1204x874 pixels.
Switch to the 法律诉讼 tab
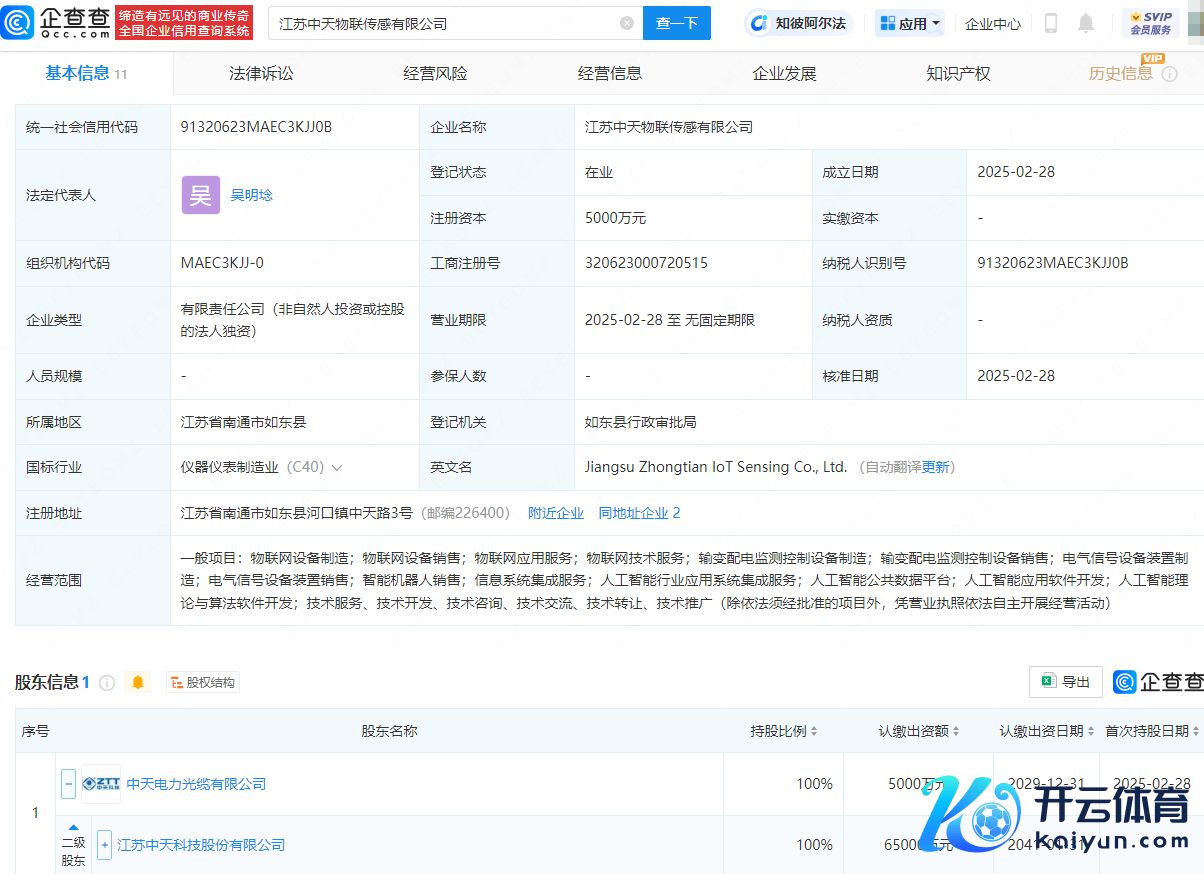pyautogui.click(x=261, y=73)
